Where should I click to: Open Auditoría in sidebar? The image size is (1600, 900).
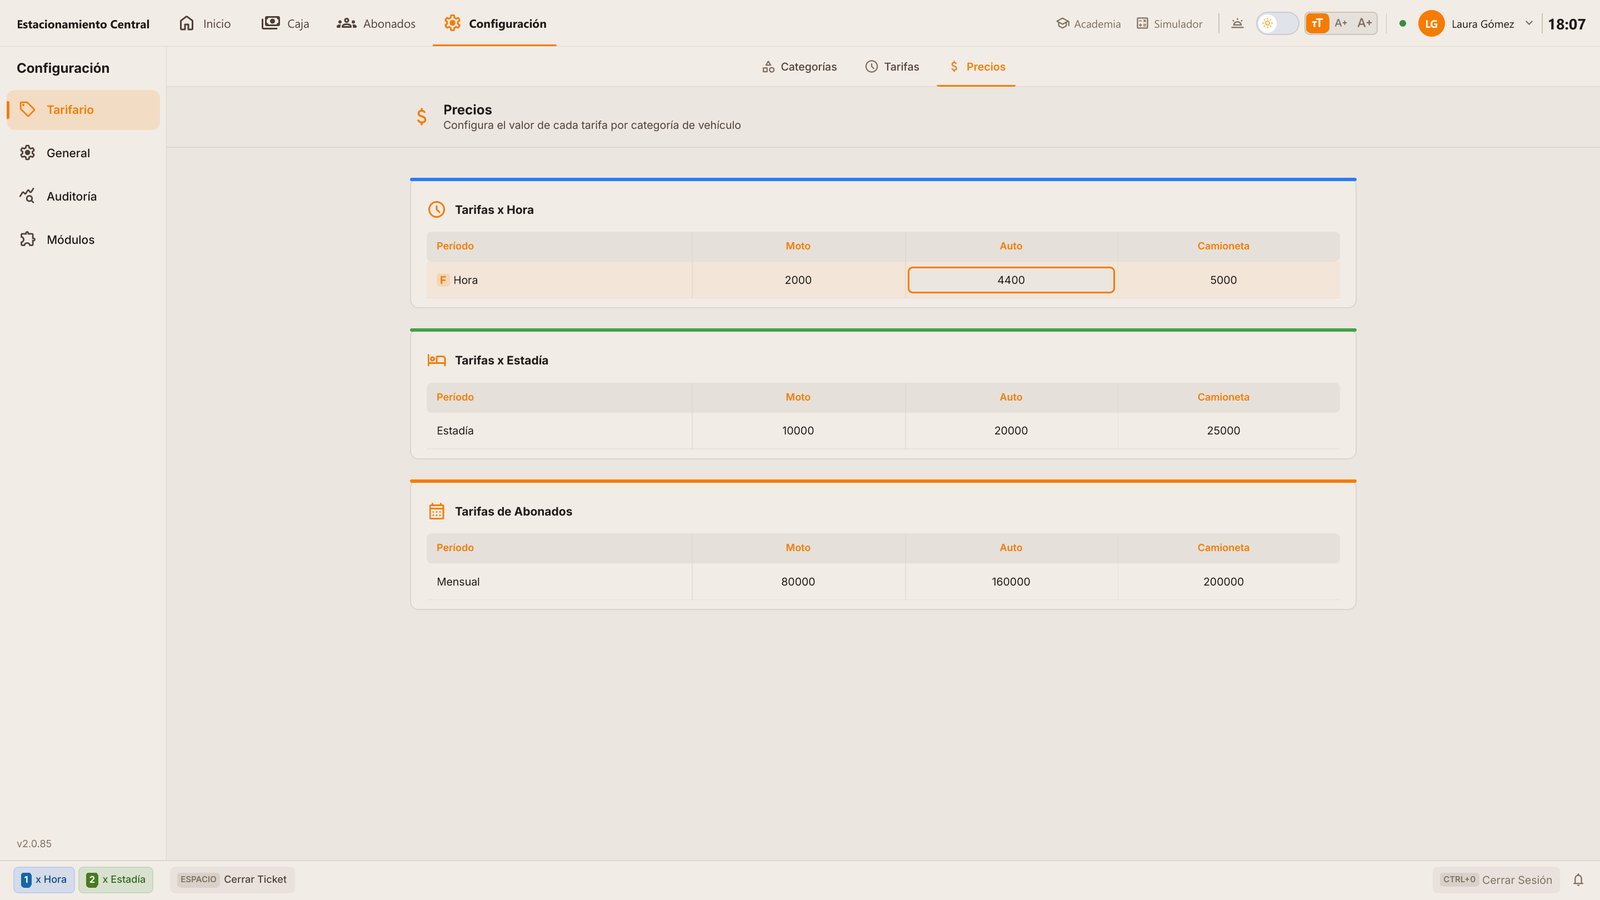83,196
